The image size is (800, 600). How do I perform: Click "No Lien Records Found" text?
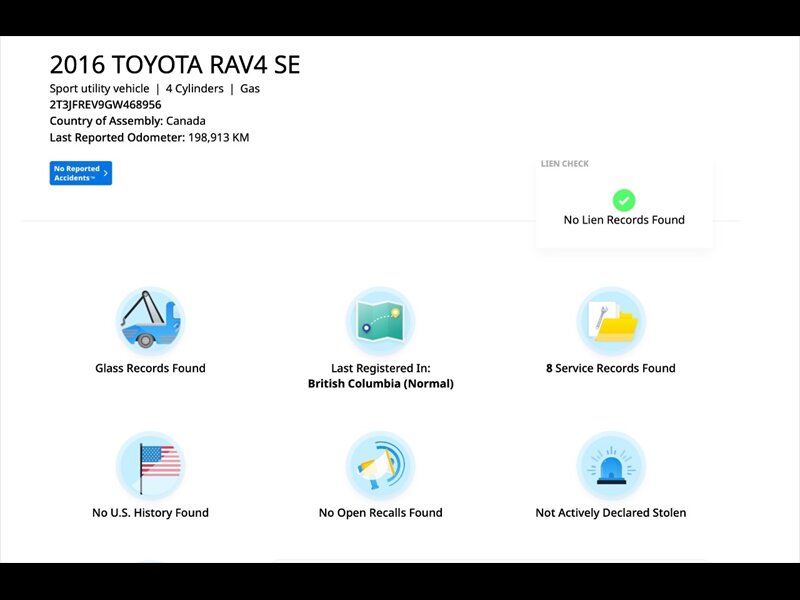tap(624, 220)
